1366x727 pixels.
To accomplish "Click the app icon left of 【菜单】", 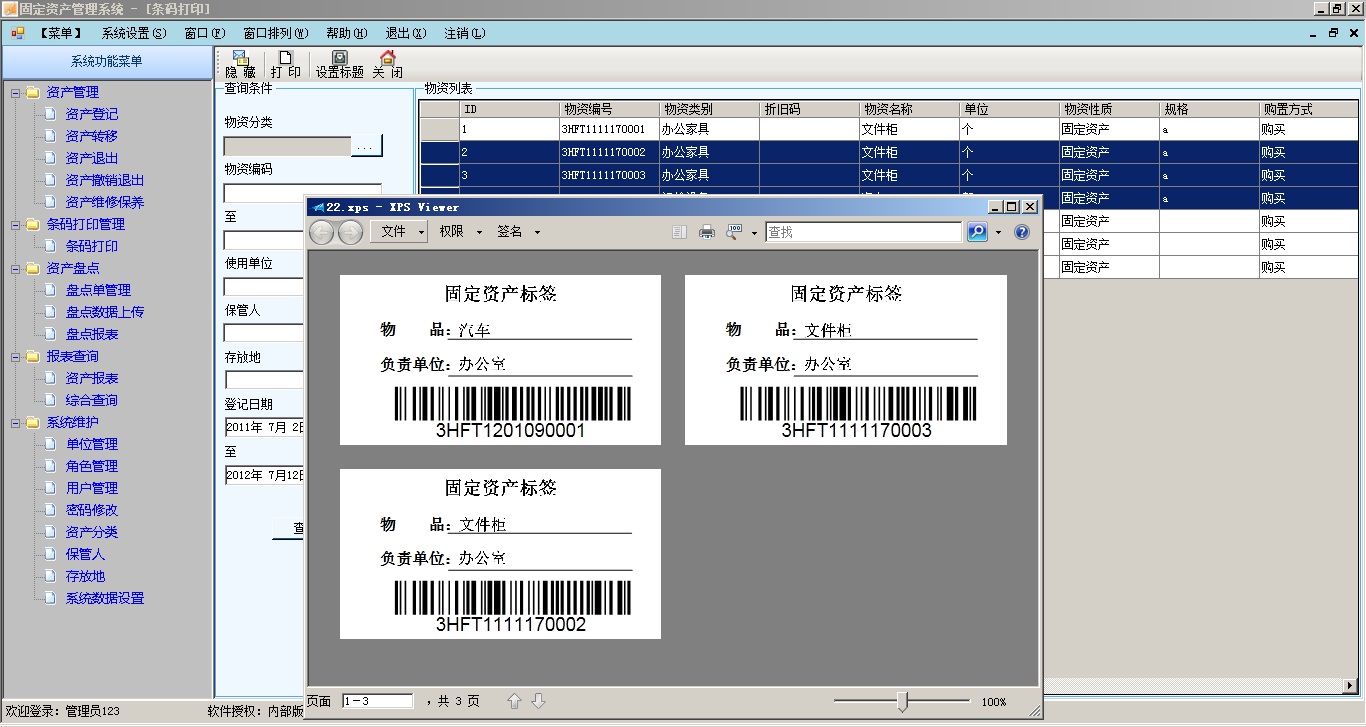I will coord(17,33).
